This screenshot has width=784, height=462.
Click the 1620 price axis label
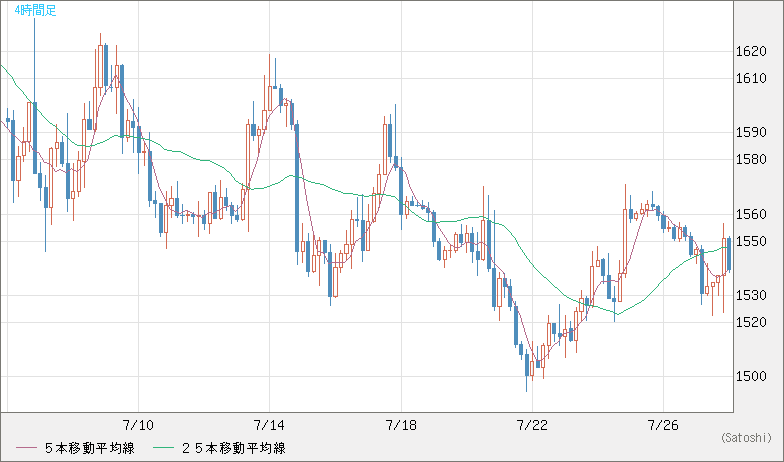(751, 51)
